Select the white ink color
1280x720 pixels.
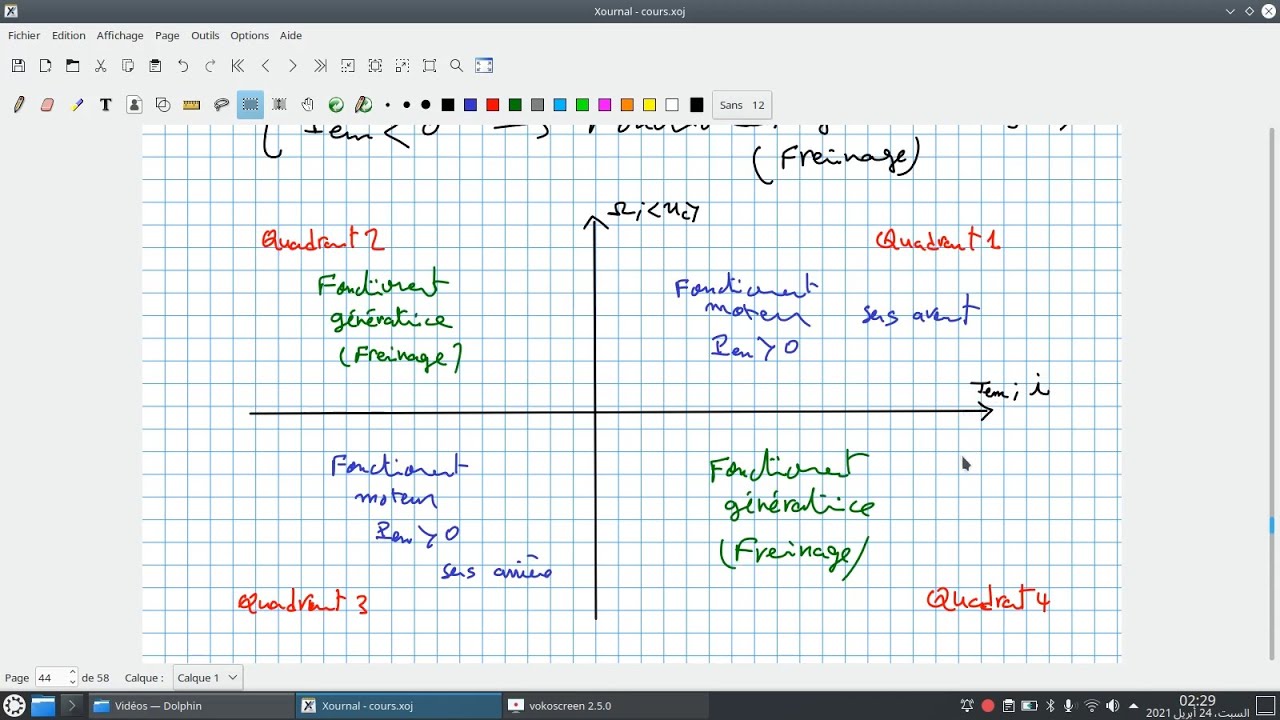[672, 105]
